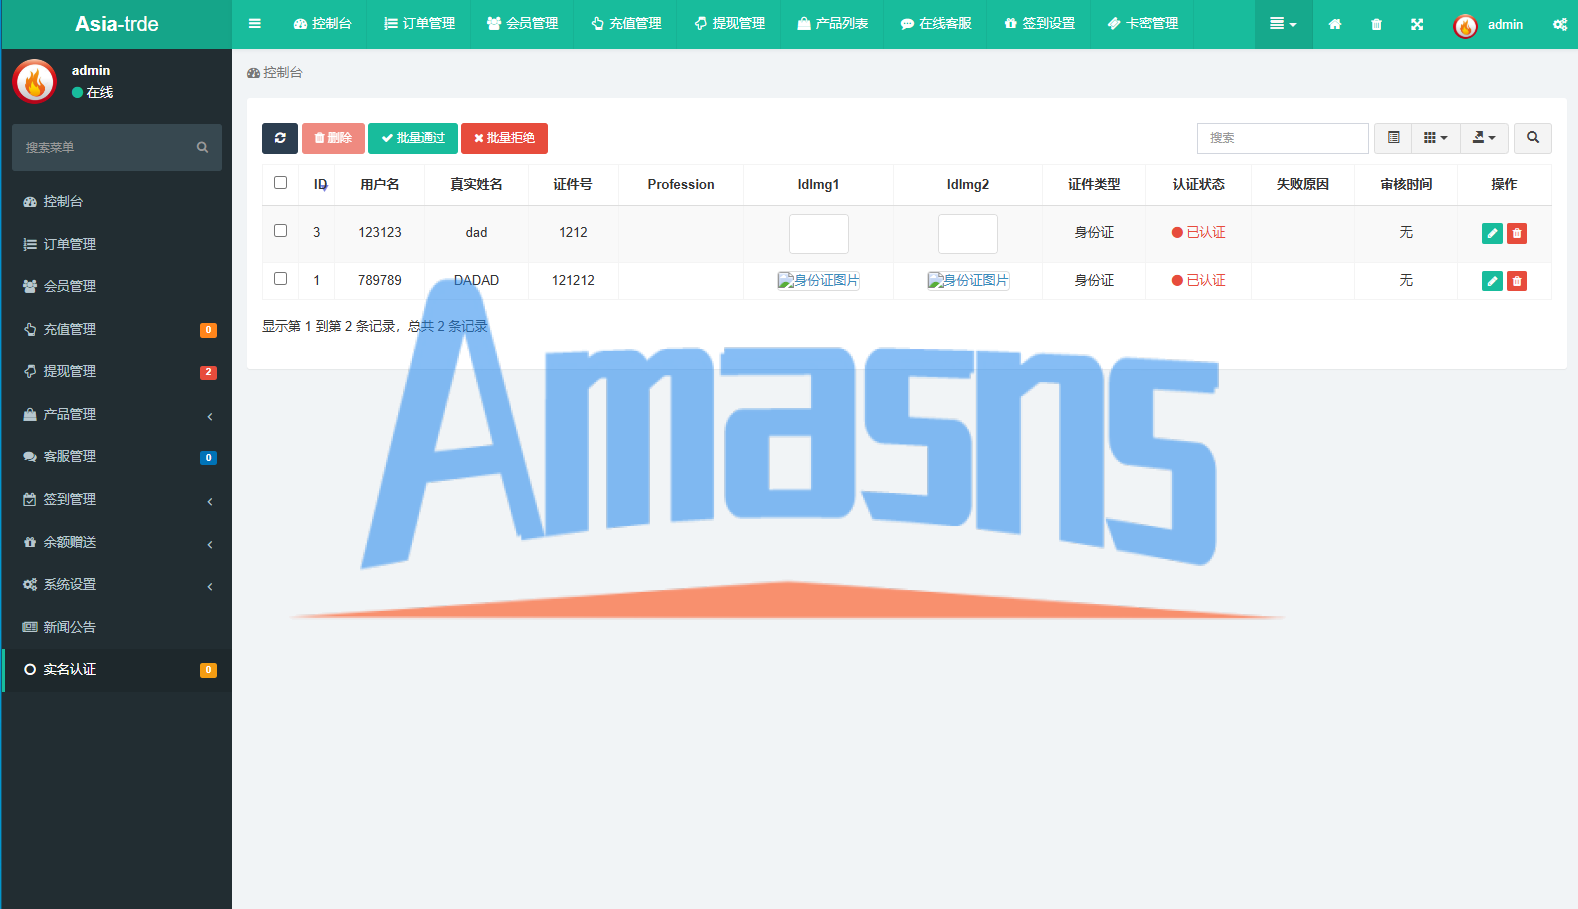Open 新闻公告 in the sidebar
The image size is (1578, 909).
coord(117,627)
